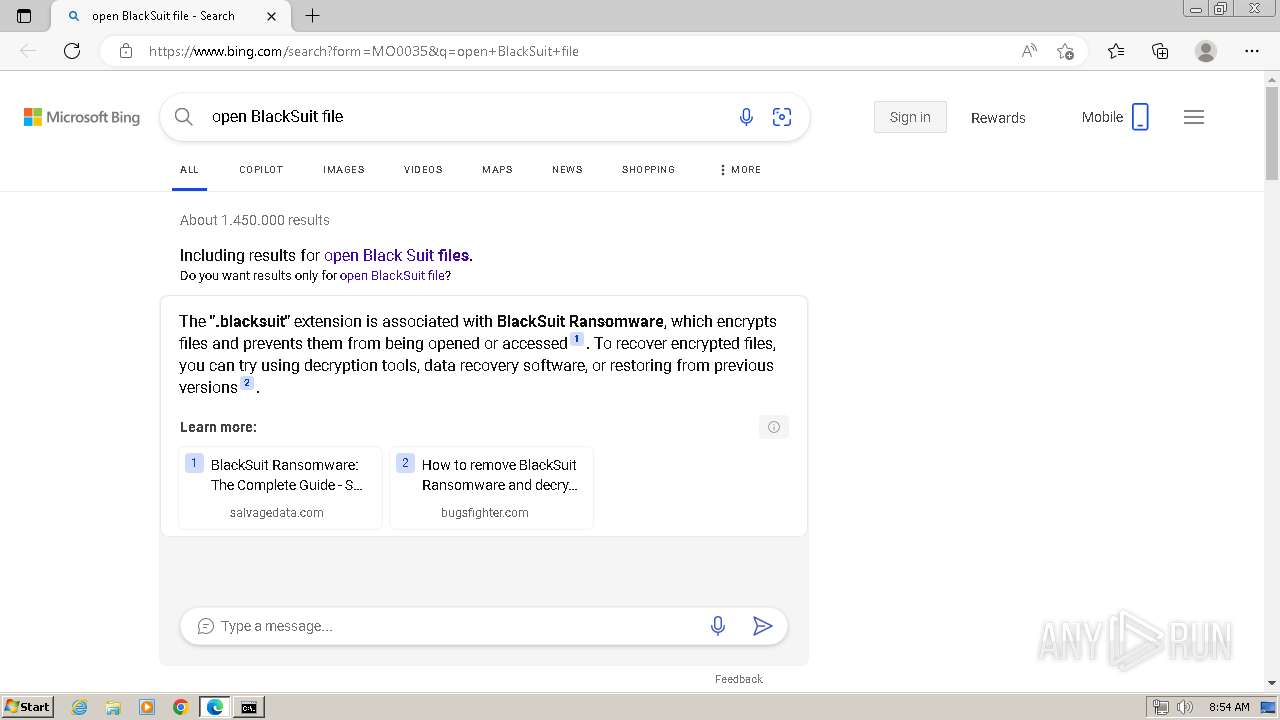Click the search magnifier icon
The height and width of the screenshot is (720, 1280).
point(184,117)
